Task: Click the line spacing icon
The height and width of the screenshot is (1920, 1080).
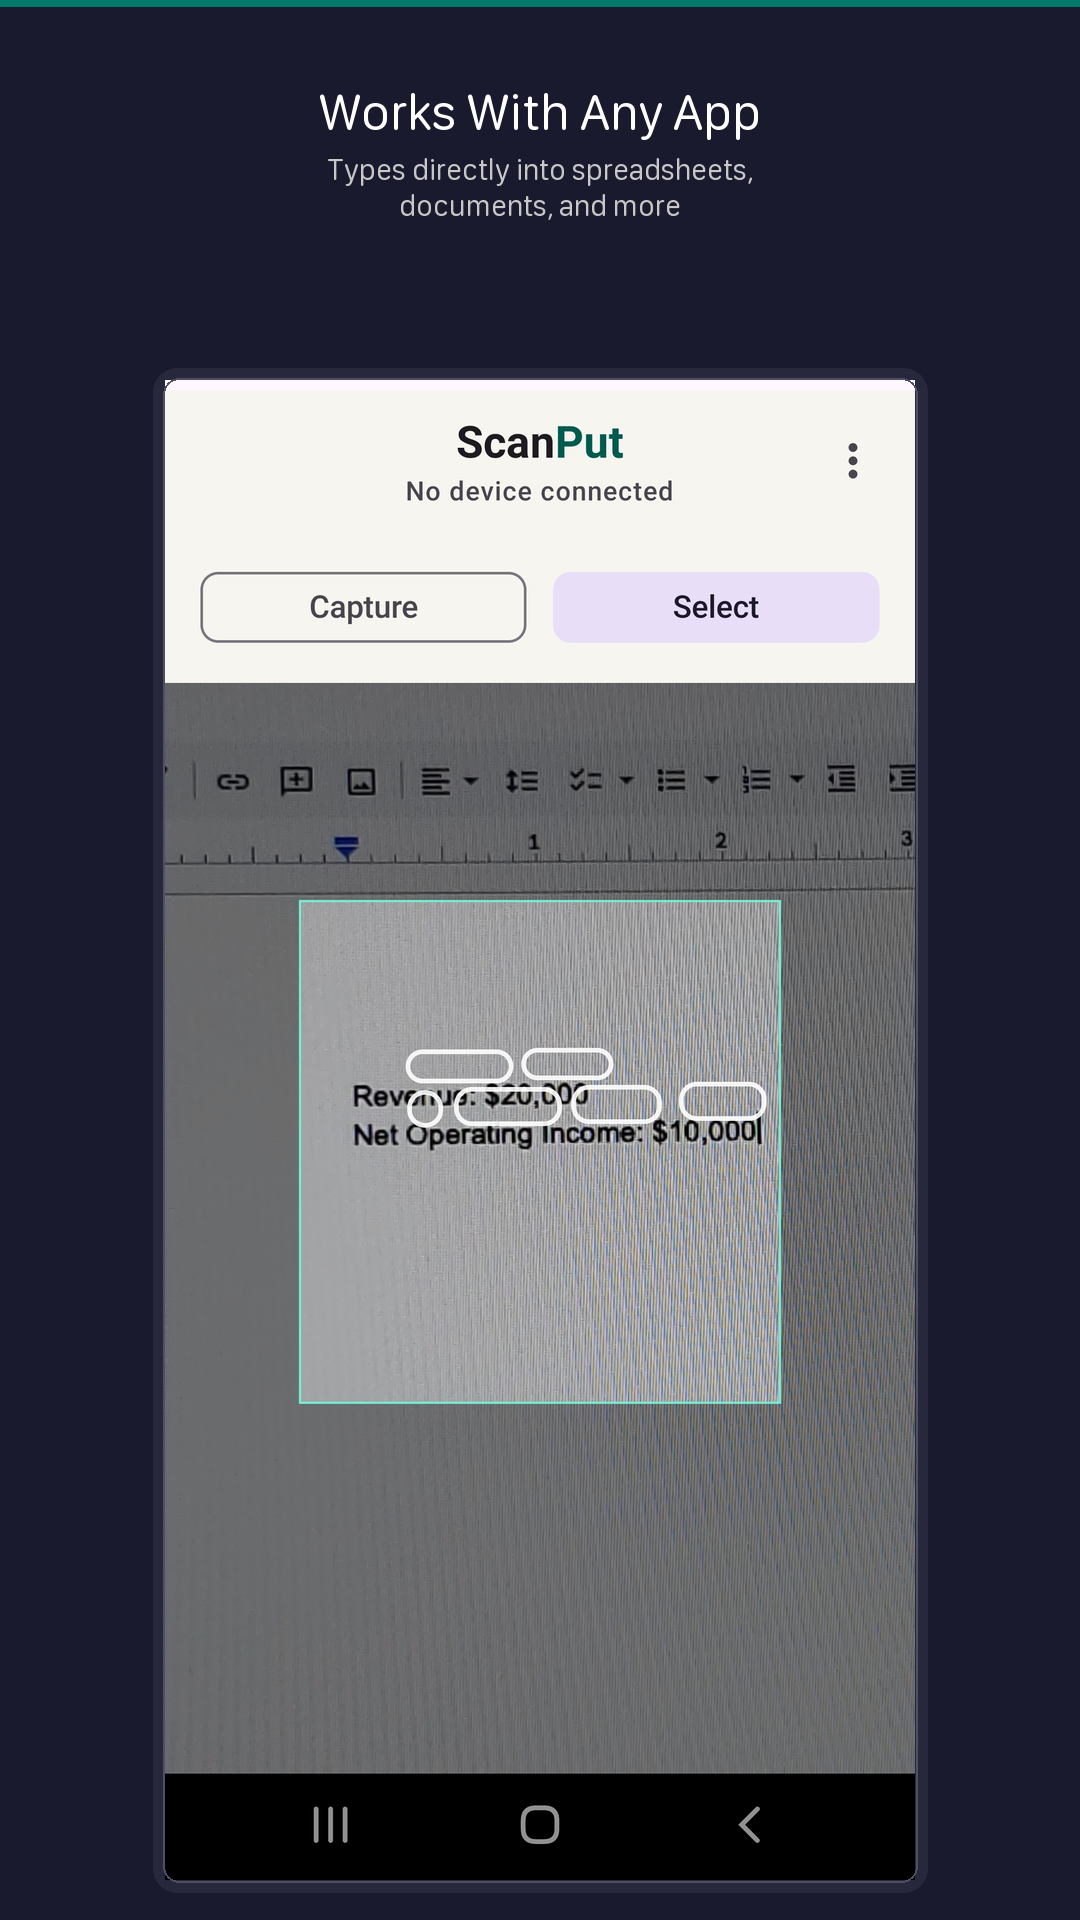Action: [x=521, y=781]
